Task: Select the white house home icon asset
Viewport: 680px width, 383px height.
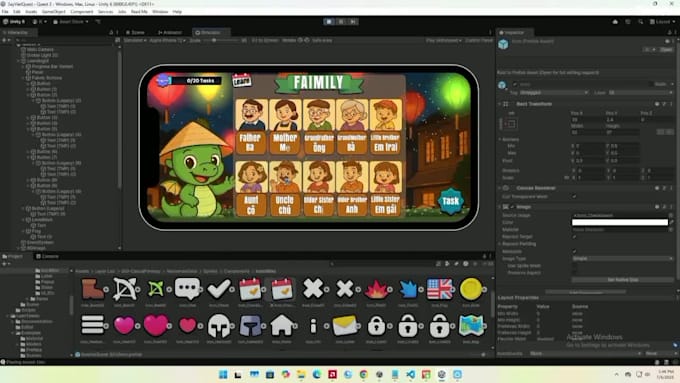Action: click(282, 325)
